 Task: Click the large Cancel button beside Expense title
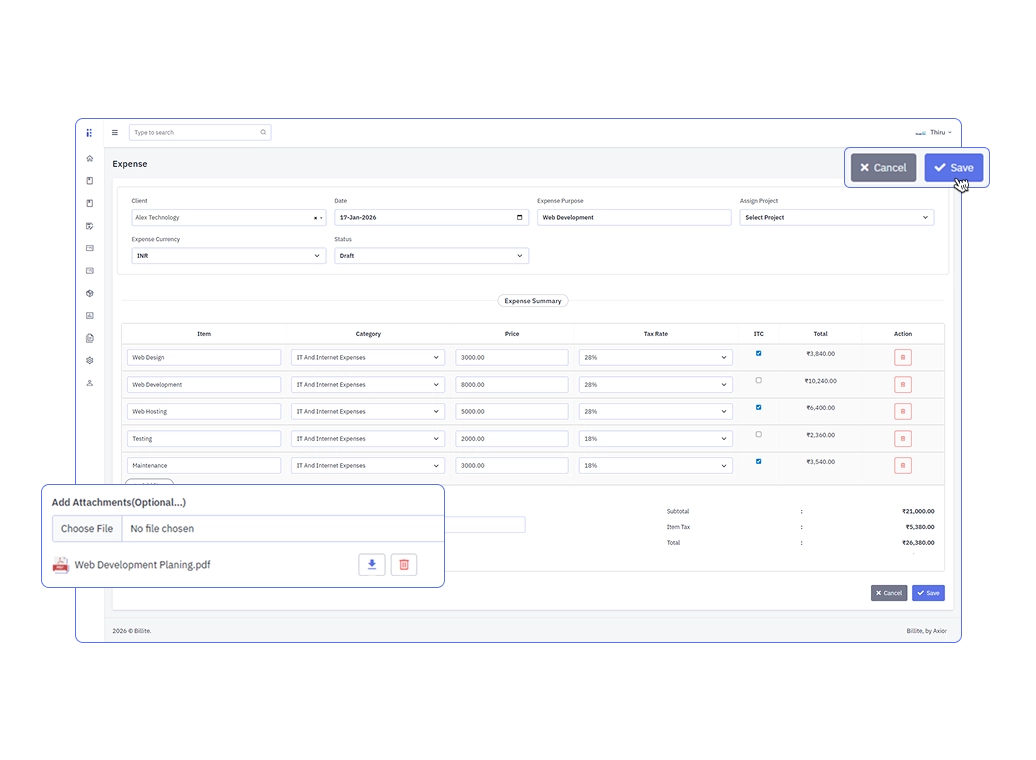coord(883,168)
